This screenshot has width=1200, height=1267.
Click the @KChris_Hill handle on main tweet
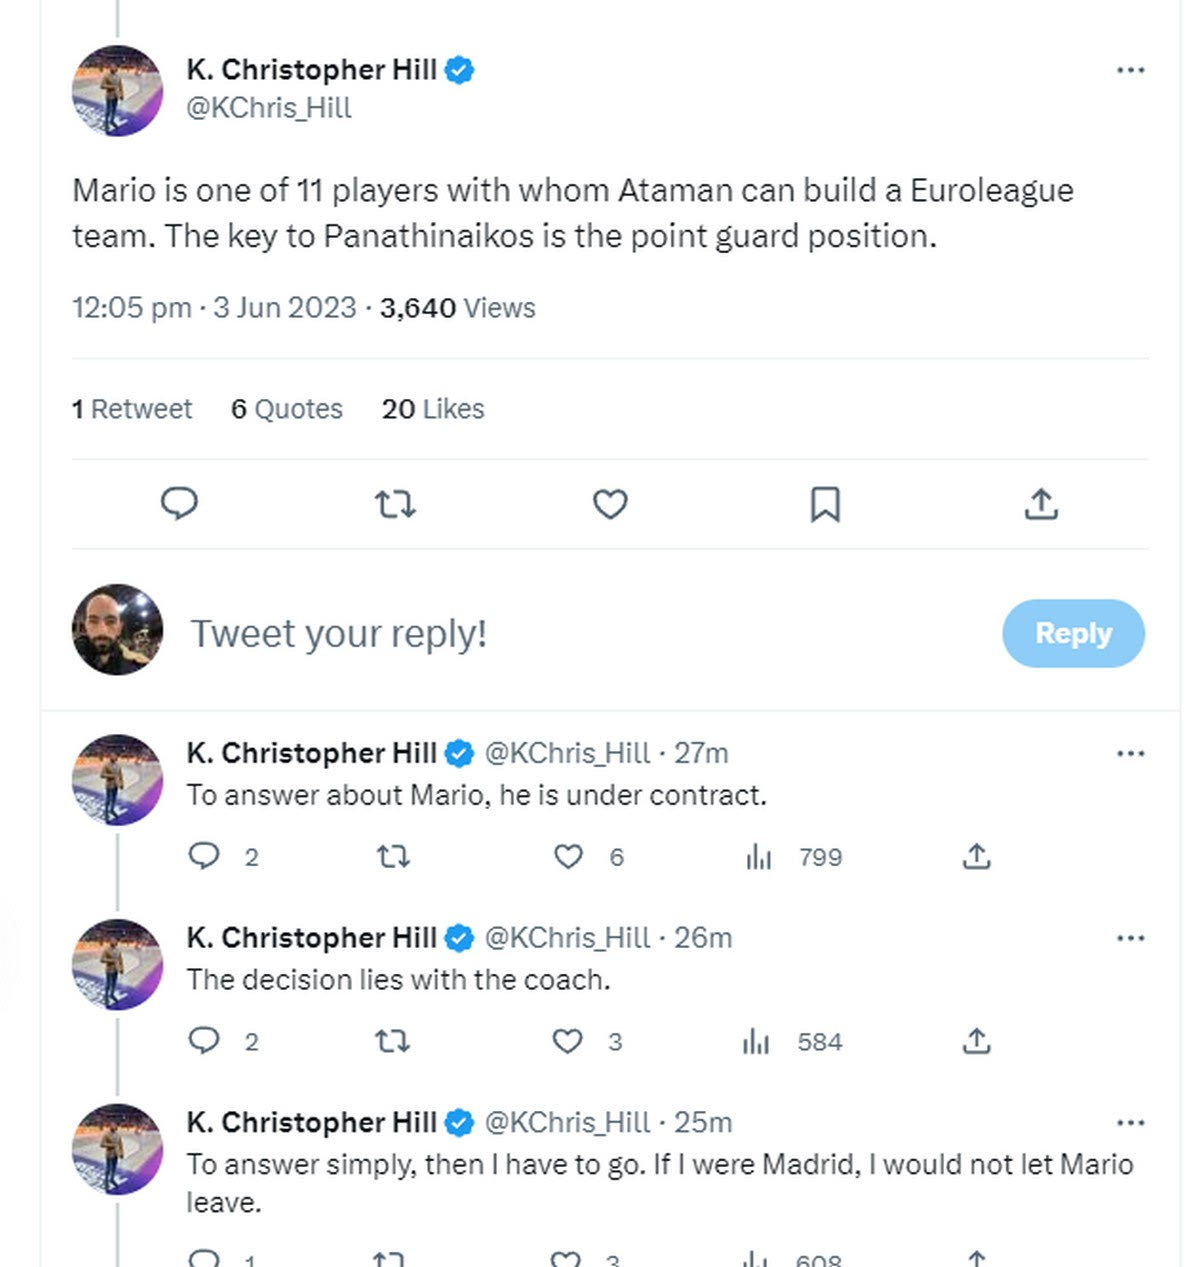[269, 108]
